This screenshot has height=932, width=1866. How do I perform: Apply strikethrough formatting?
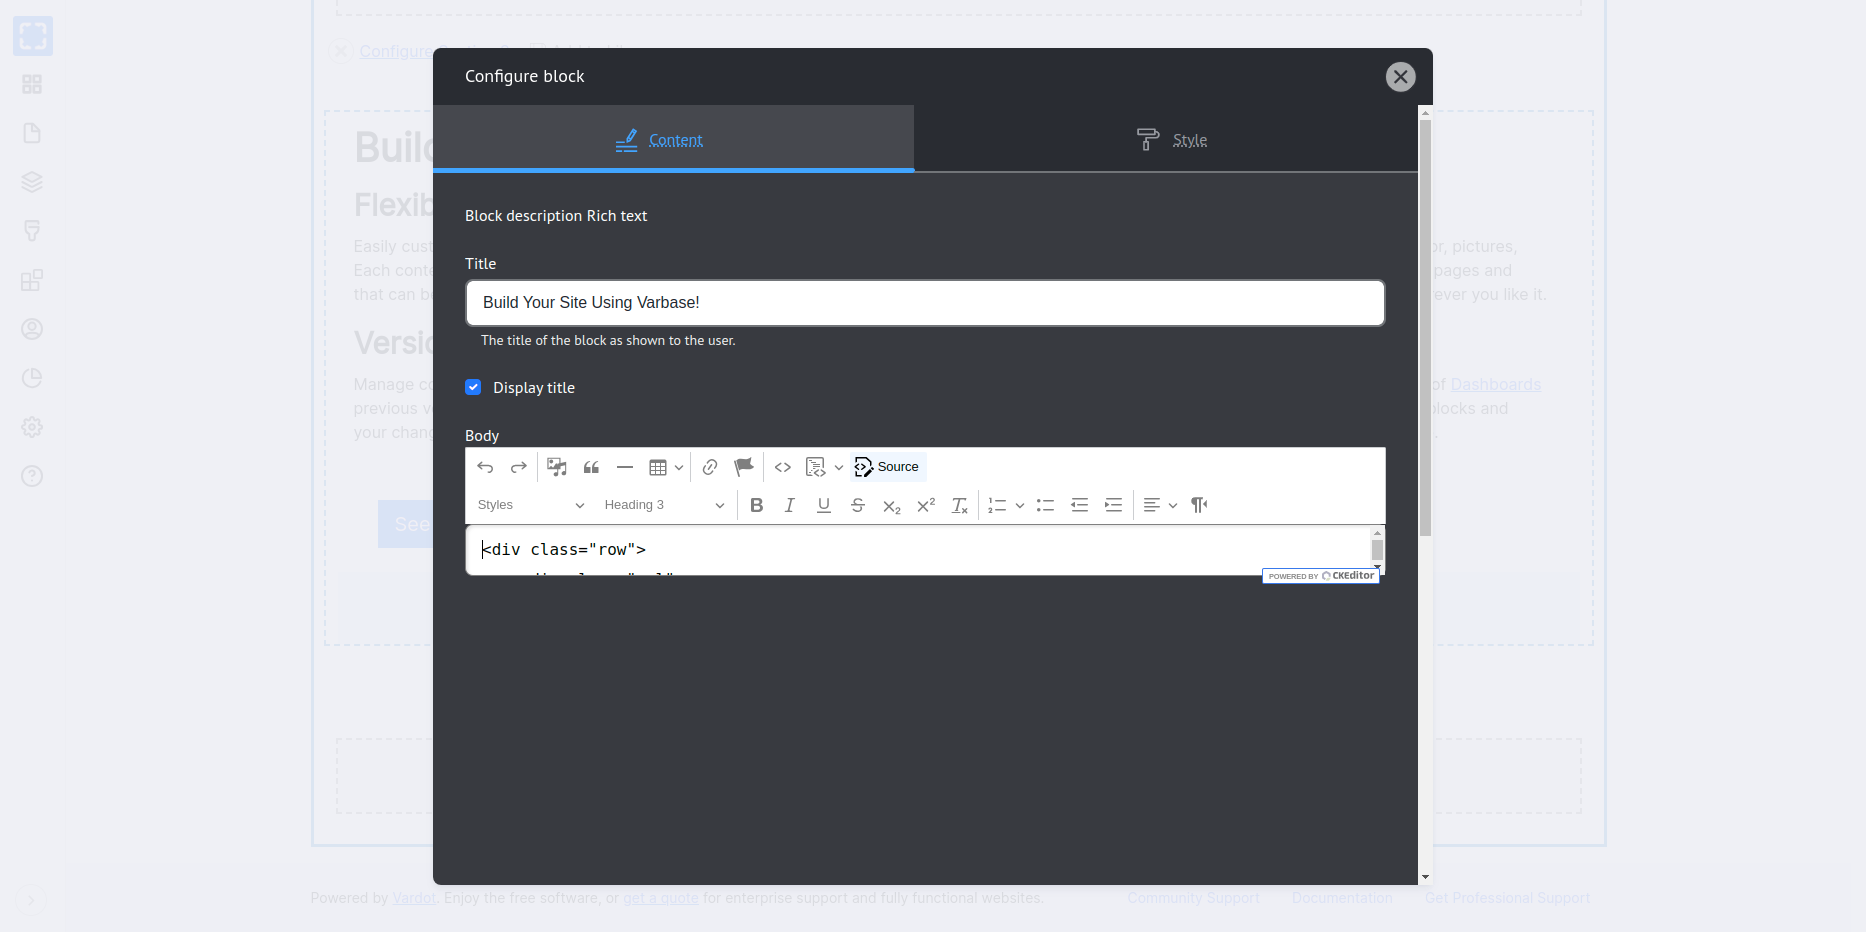858,505
